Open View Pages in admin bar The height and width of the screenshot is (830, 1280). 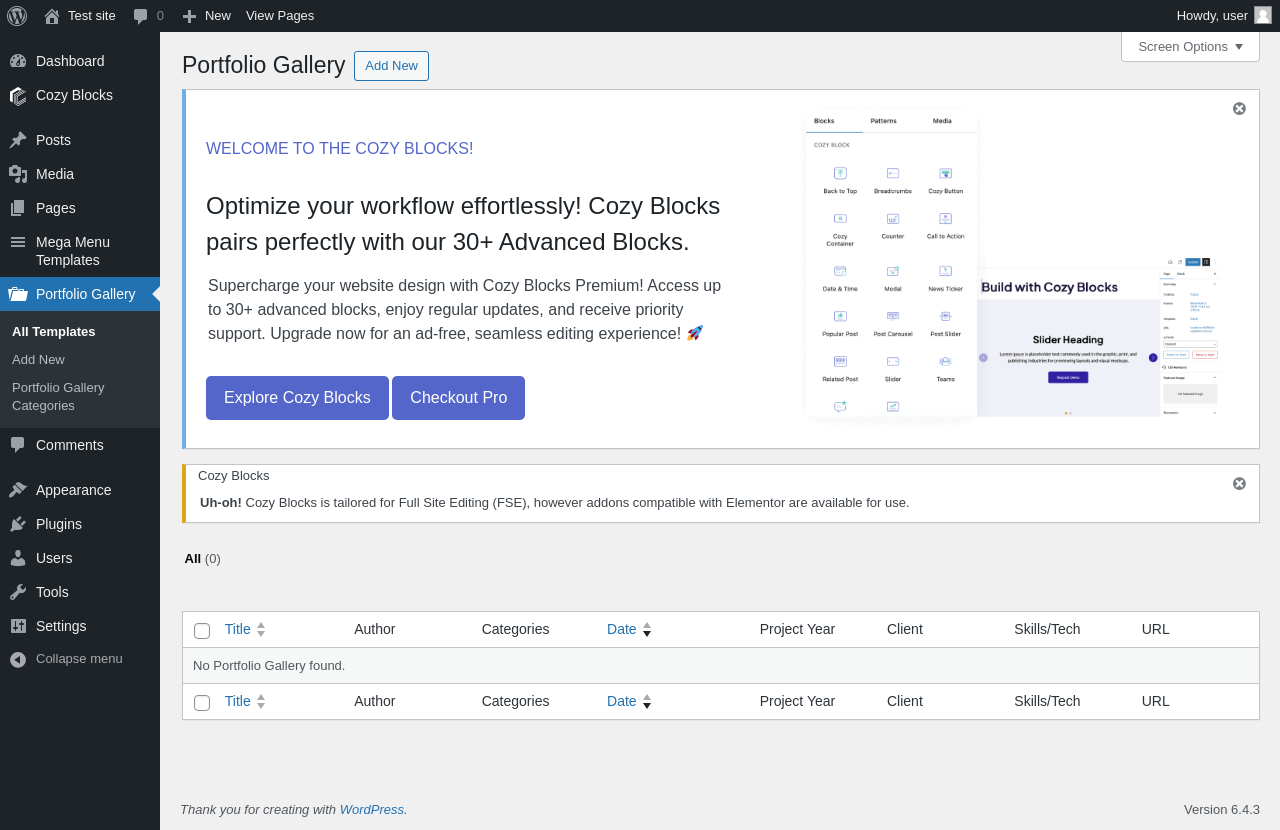(280, 16)
